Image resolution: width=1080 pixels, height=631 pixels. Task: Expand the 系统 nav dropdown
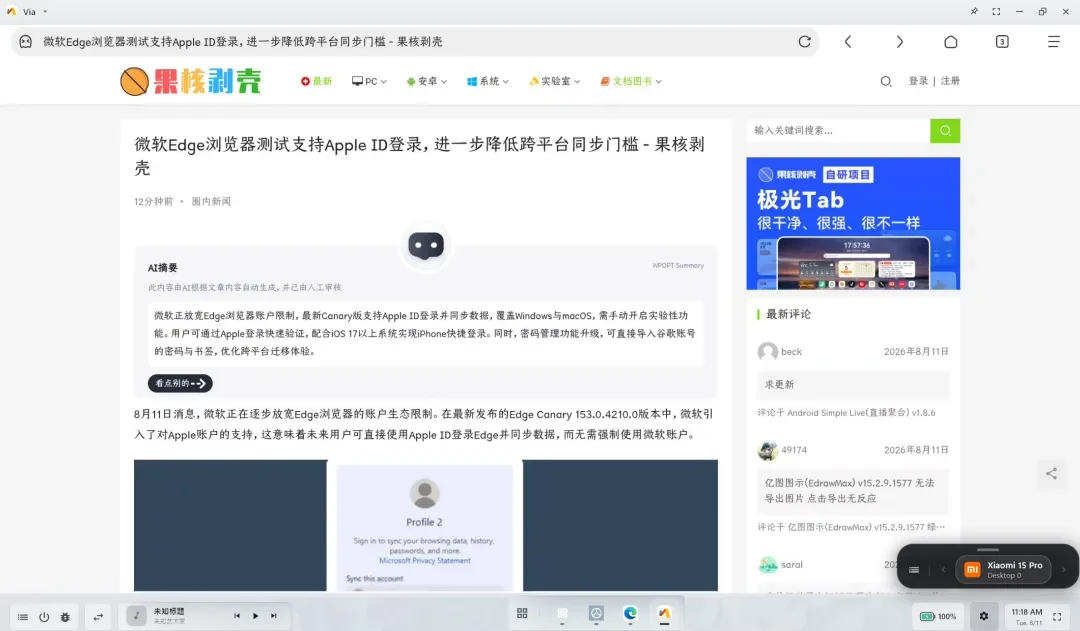488,81
